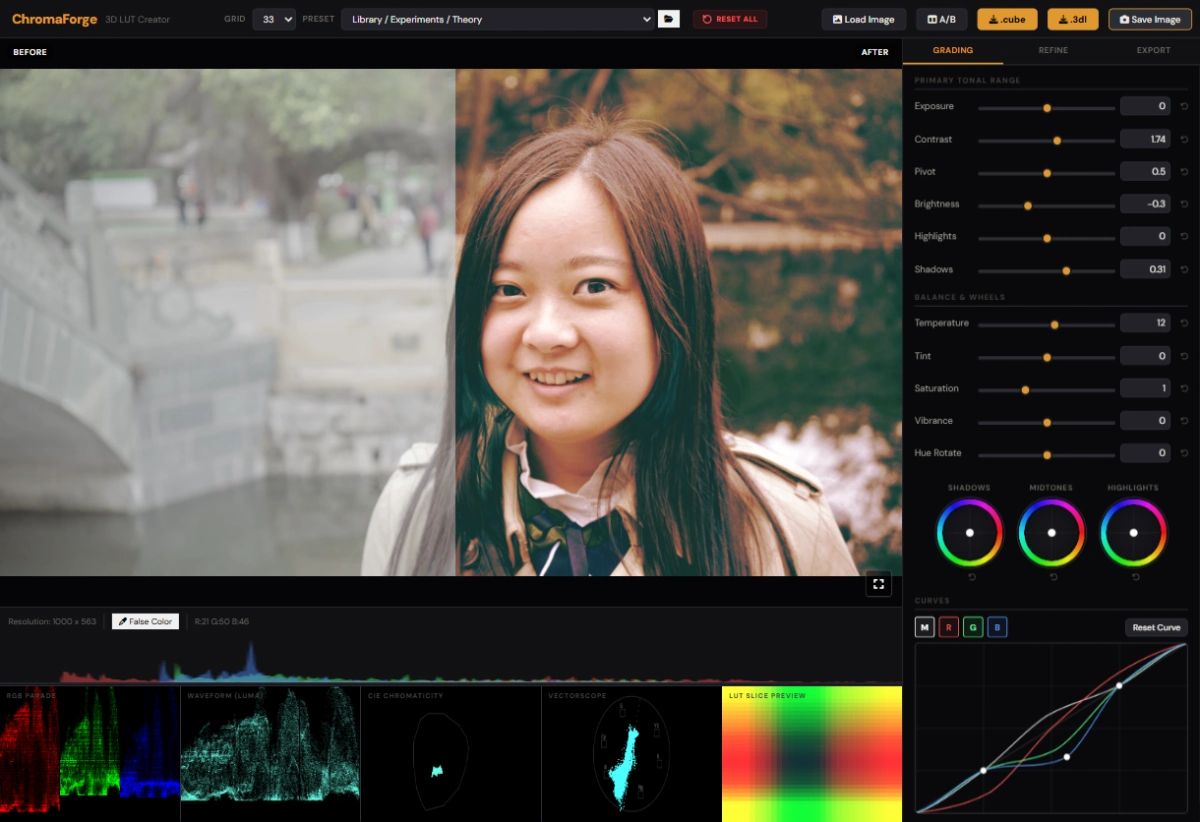Open the Preset dropdown Library / Experiments / Theory

click(498, 19)
